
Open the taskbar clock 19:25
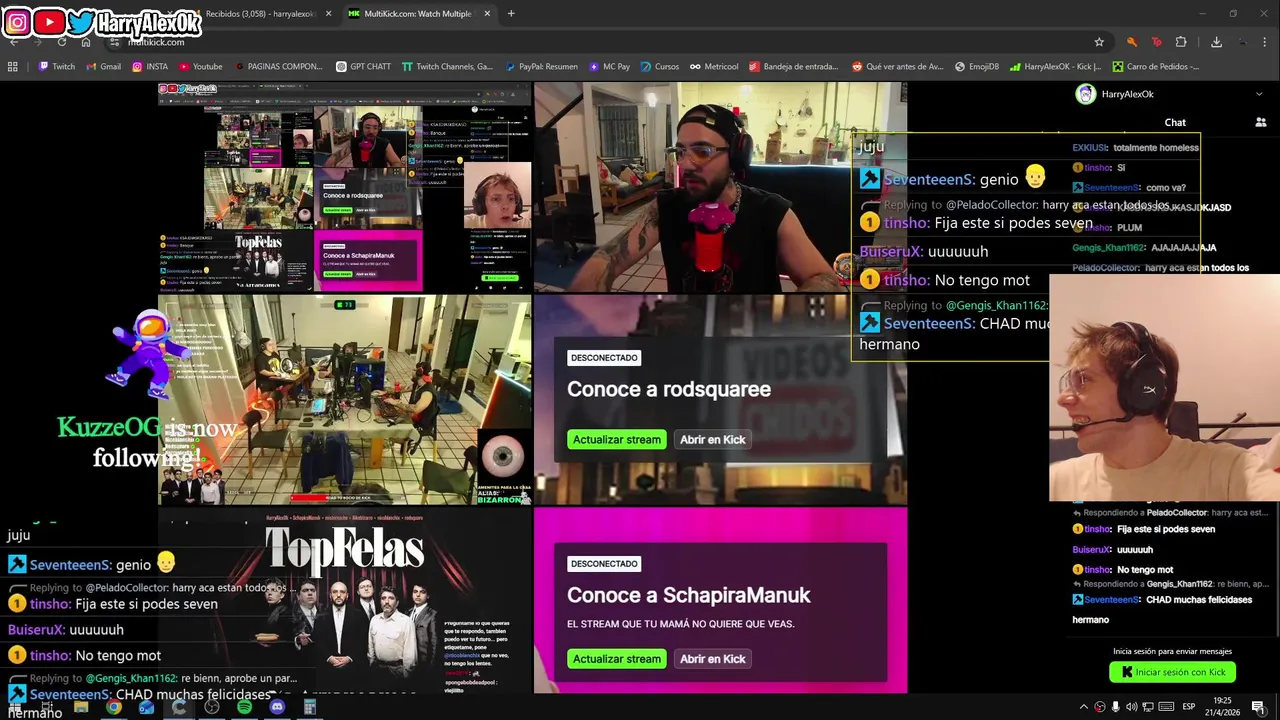pos(1222,707)
